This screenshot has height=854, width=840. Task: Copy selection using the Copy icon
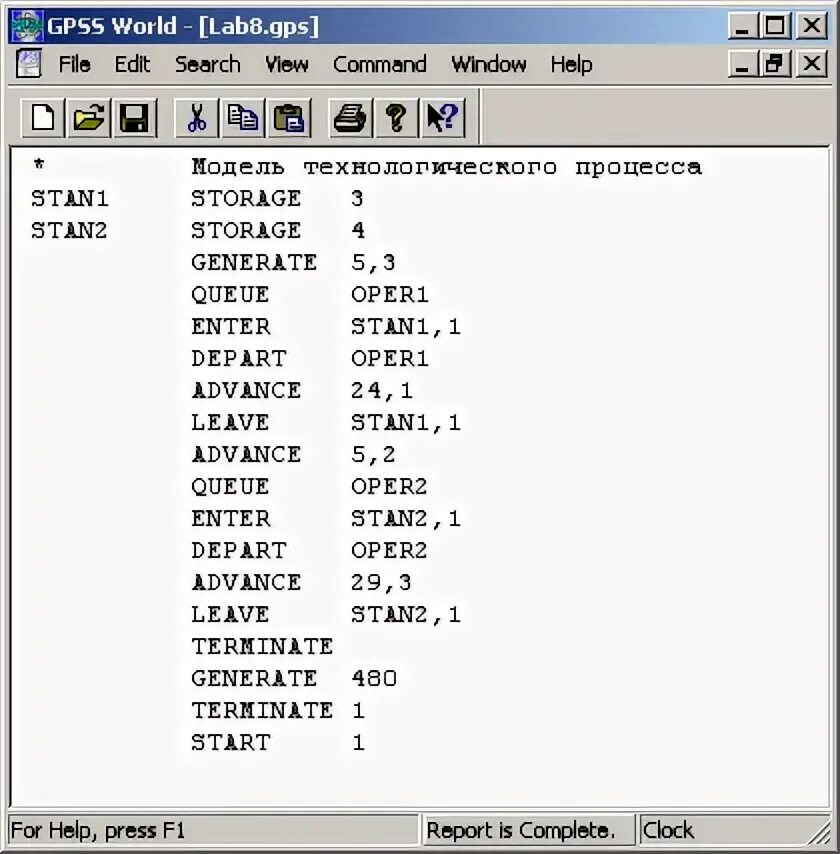[x=242, y=118]
